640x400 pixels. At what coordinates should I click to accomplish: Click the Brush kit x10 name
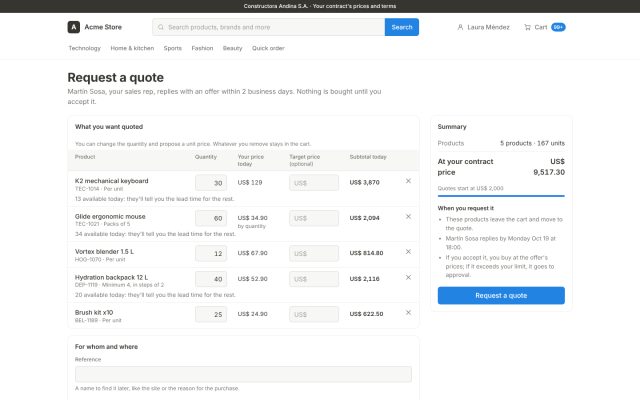click(94, 312)
